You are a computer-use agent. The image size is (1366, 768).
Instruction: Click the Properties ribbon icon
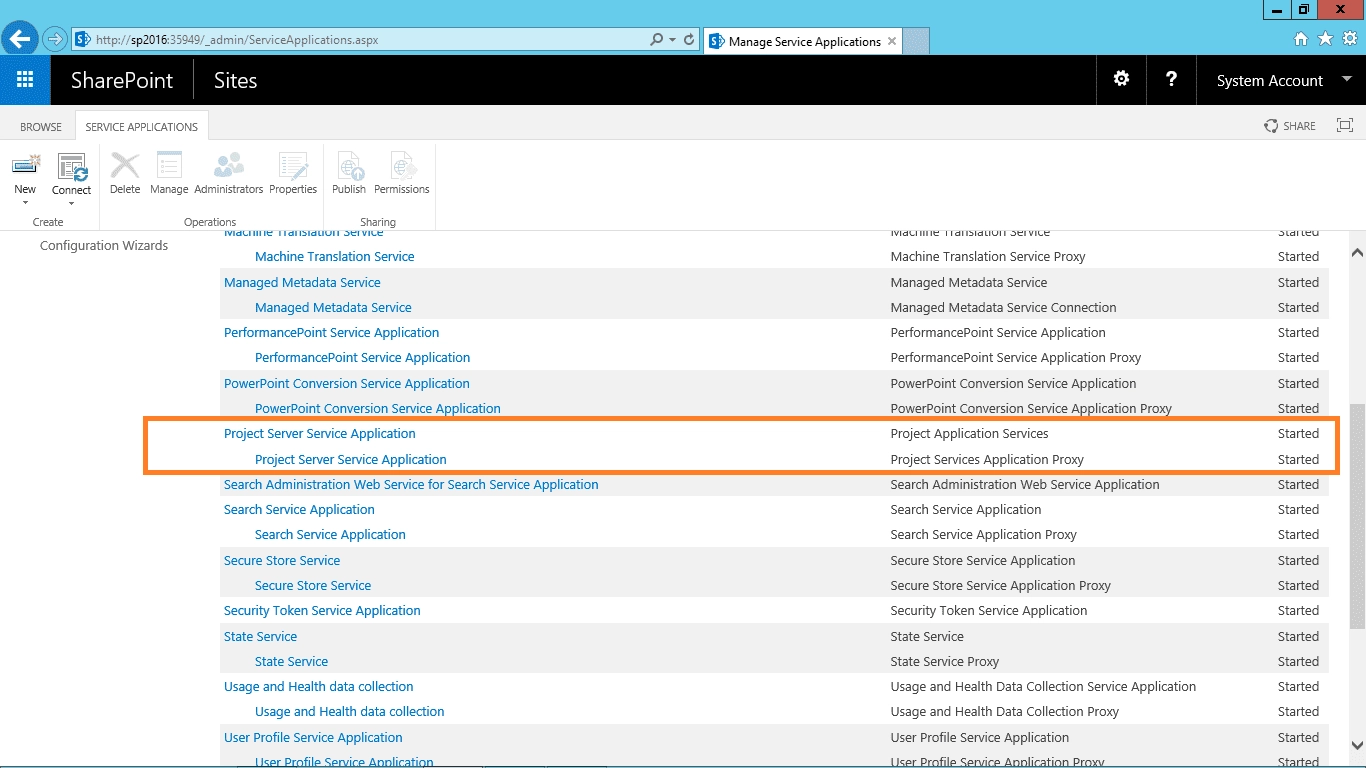click(x=293, y=166)
